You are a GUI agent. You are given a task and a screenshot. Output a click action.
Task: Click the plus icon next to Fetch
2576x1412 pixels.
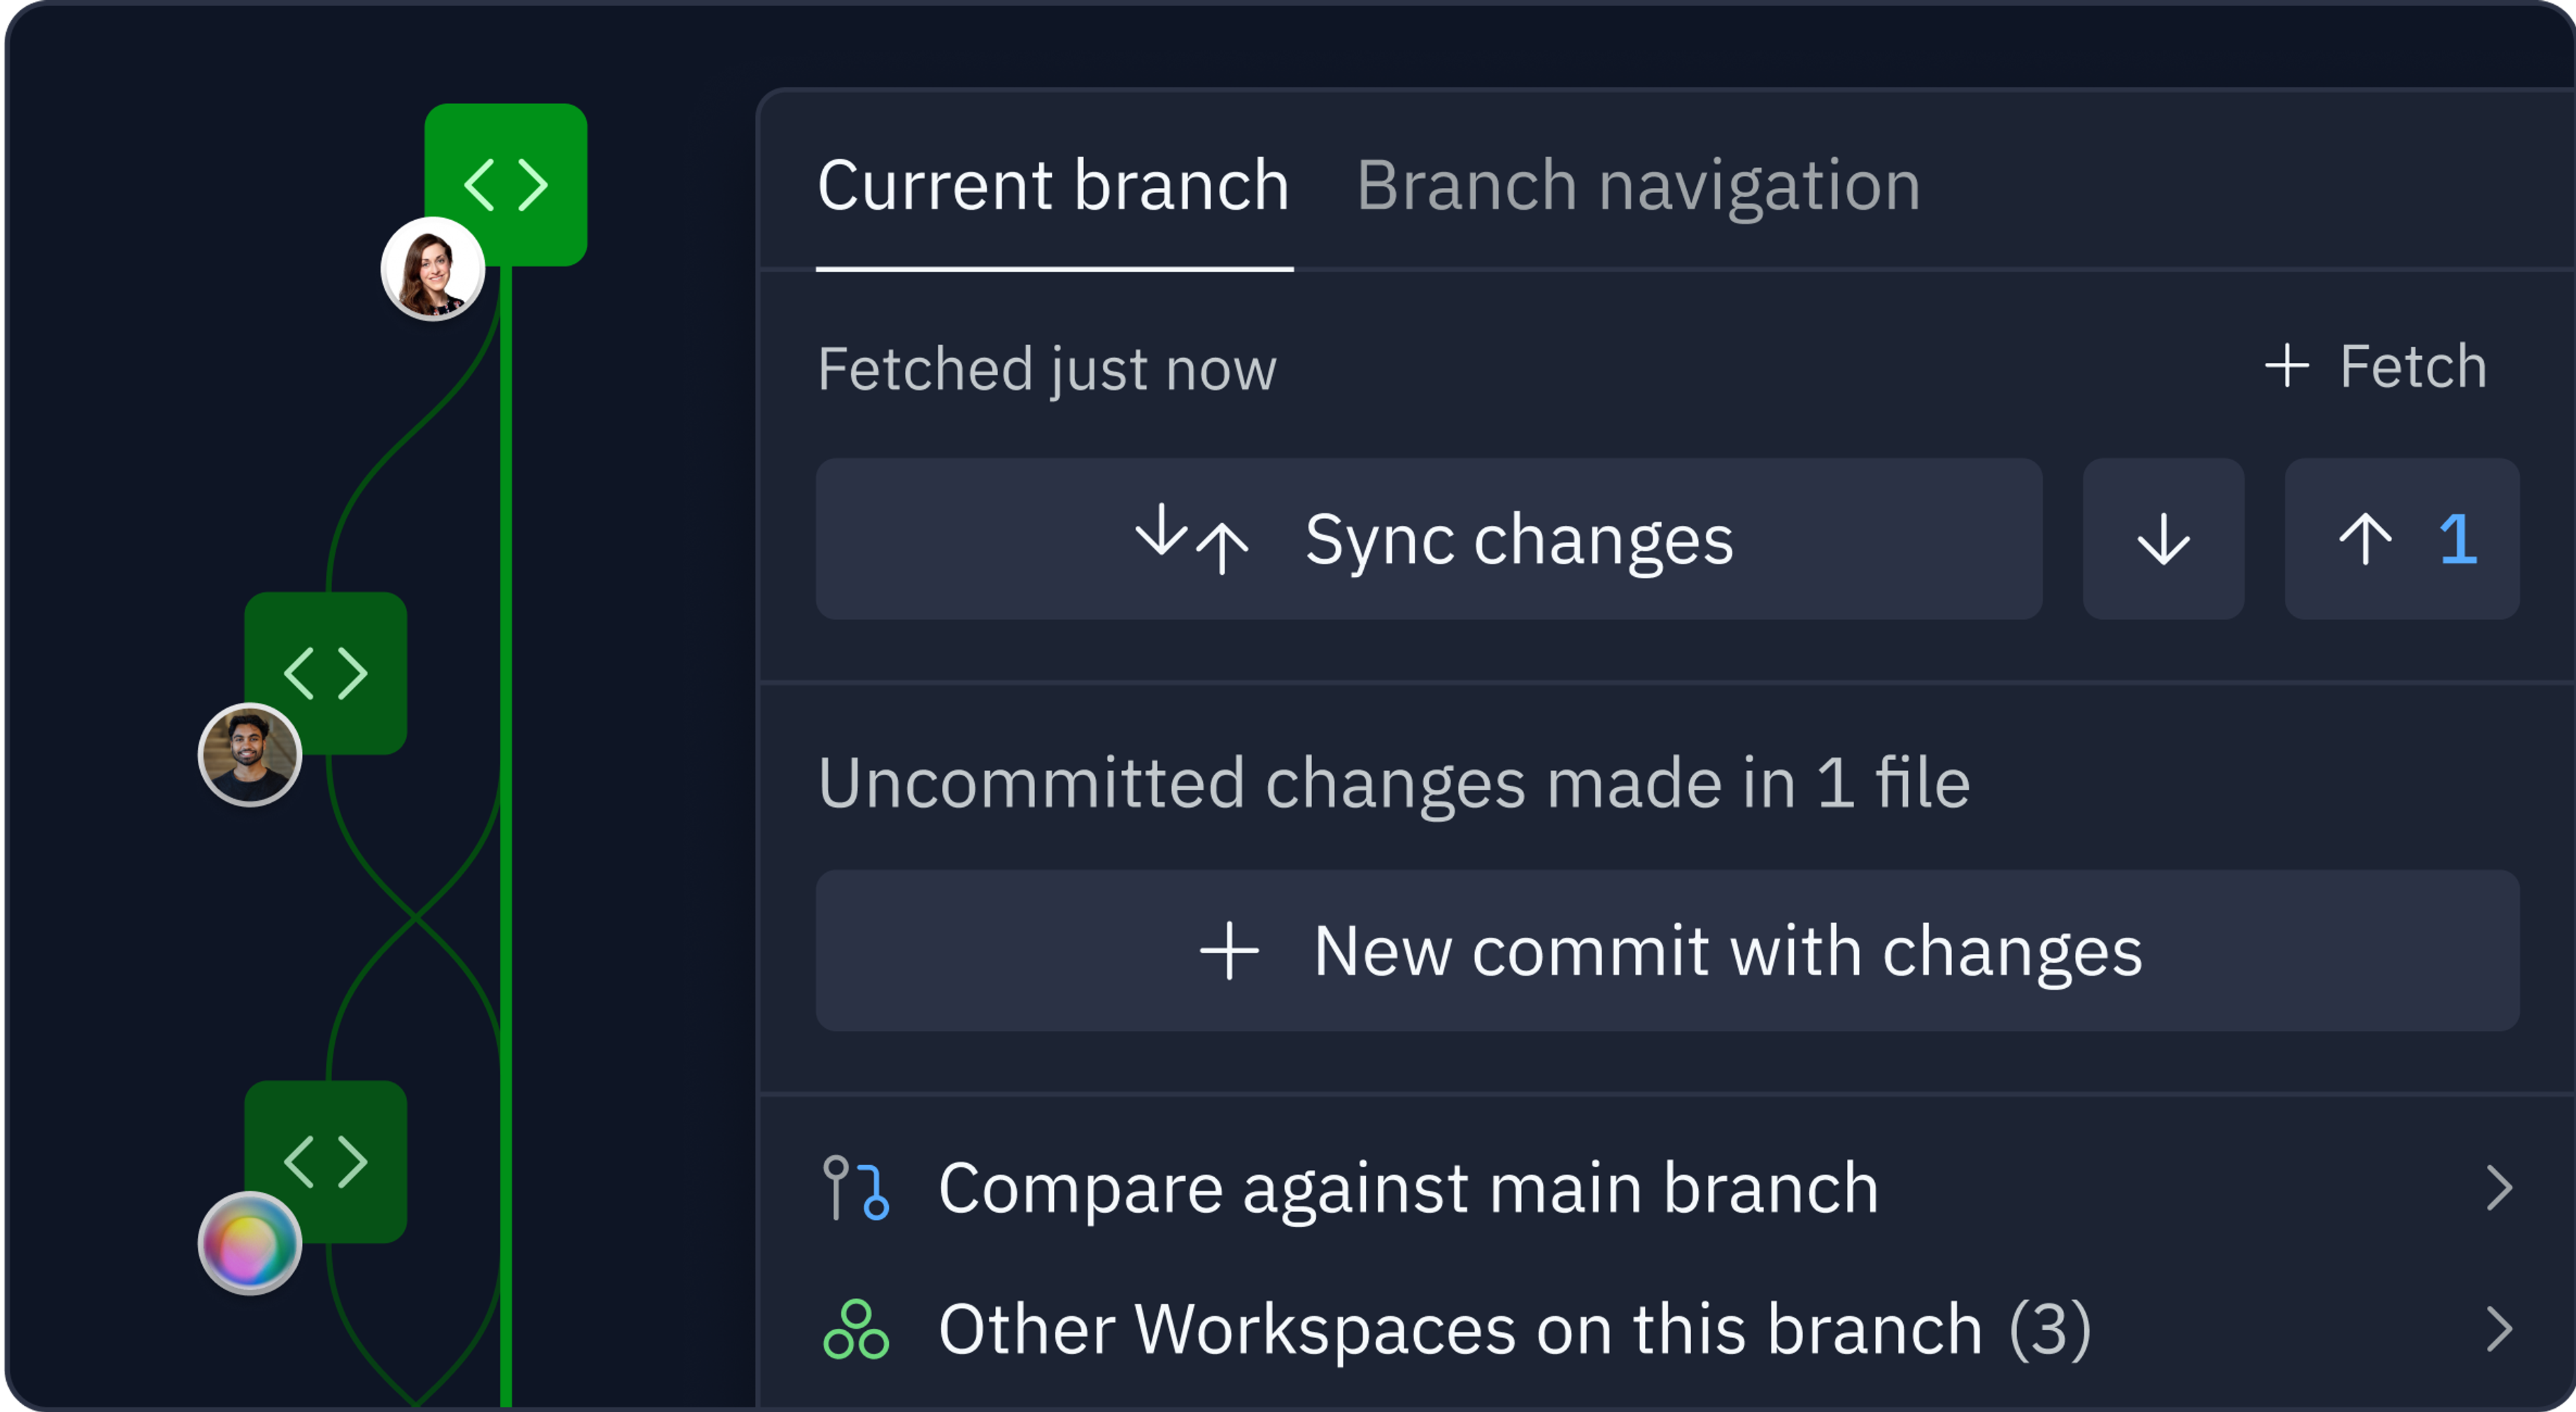tap(2287, 366)
